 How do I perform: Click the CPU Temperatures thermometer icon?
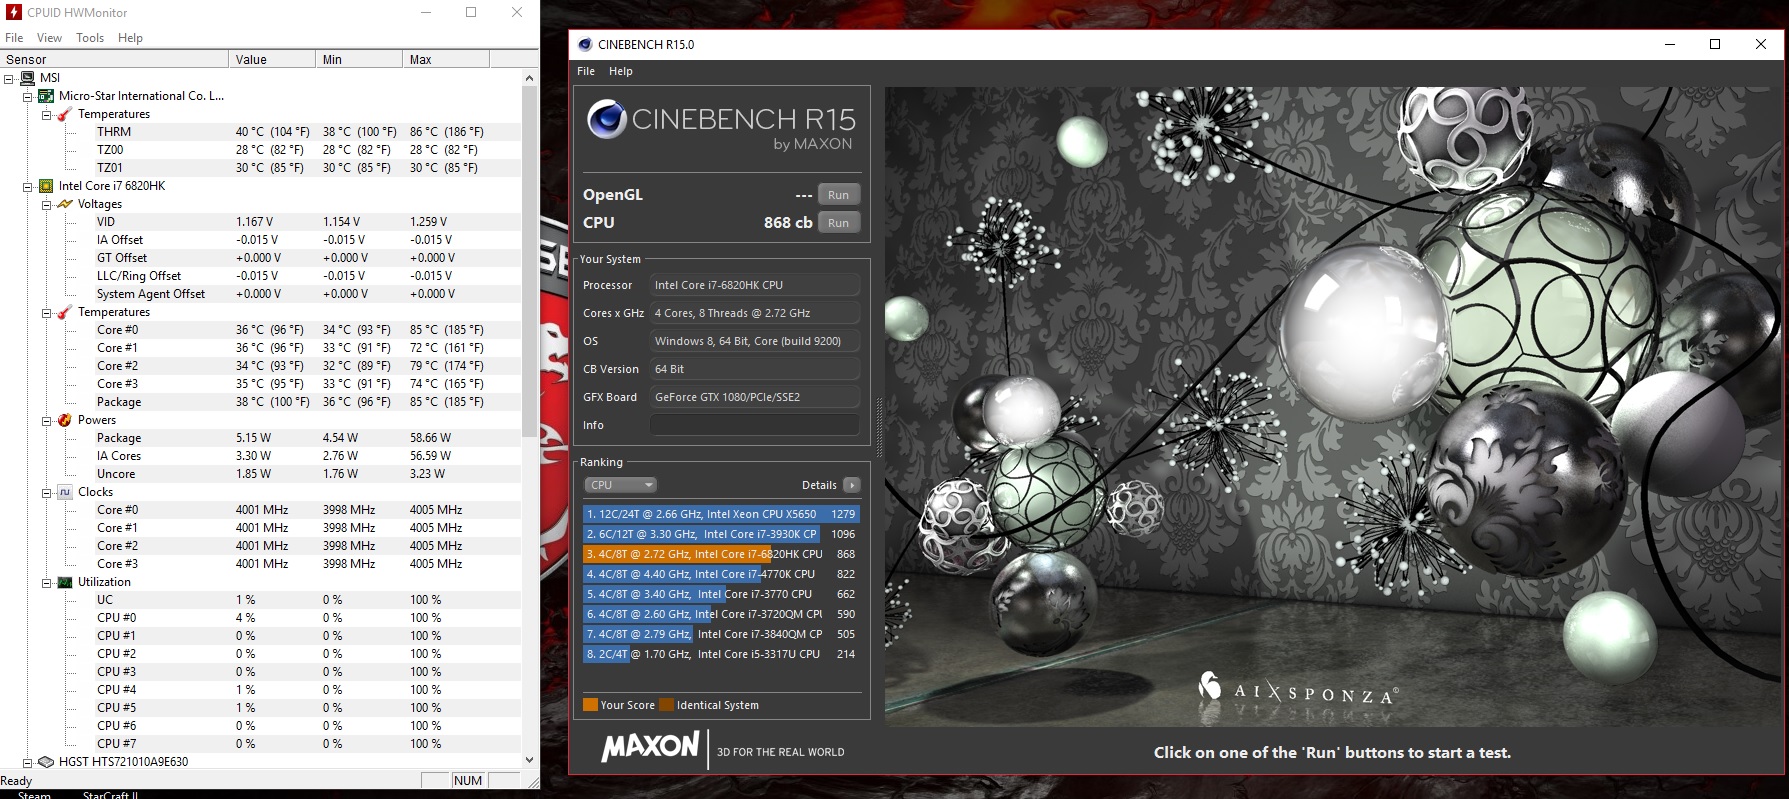[65, 312]
